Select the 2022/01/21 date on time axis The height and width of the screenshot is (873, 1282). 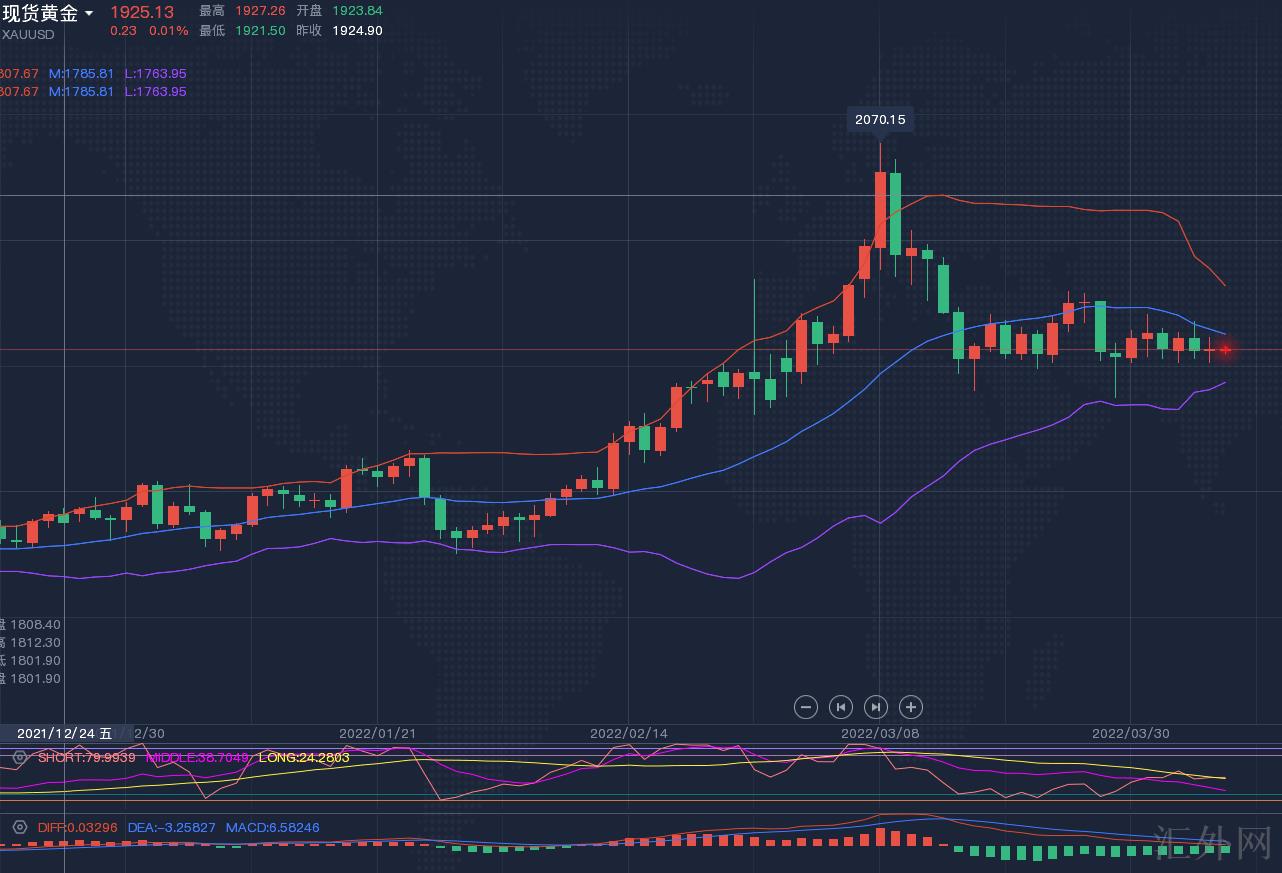pos(377,733)
